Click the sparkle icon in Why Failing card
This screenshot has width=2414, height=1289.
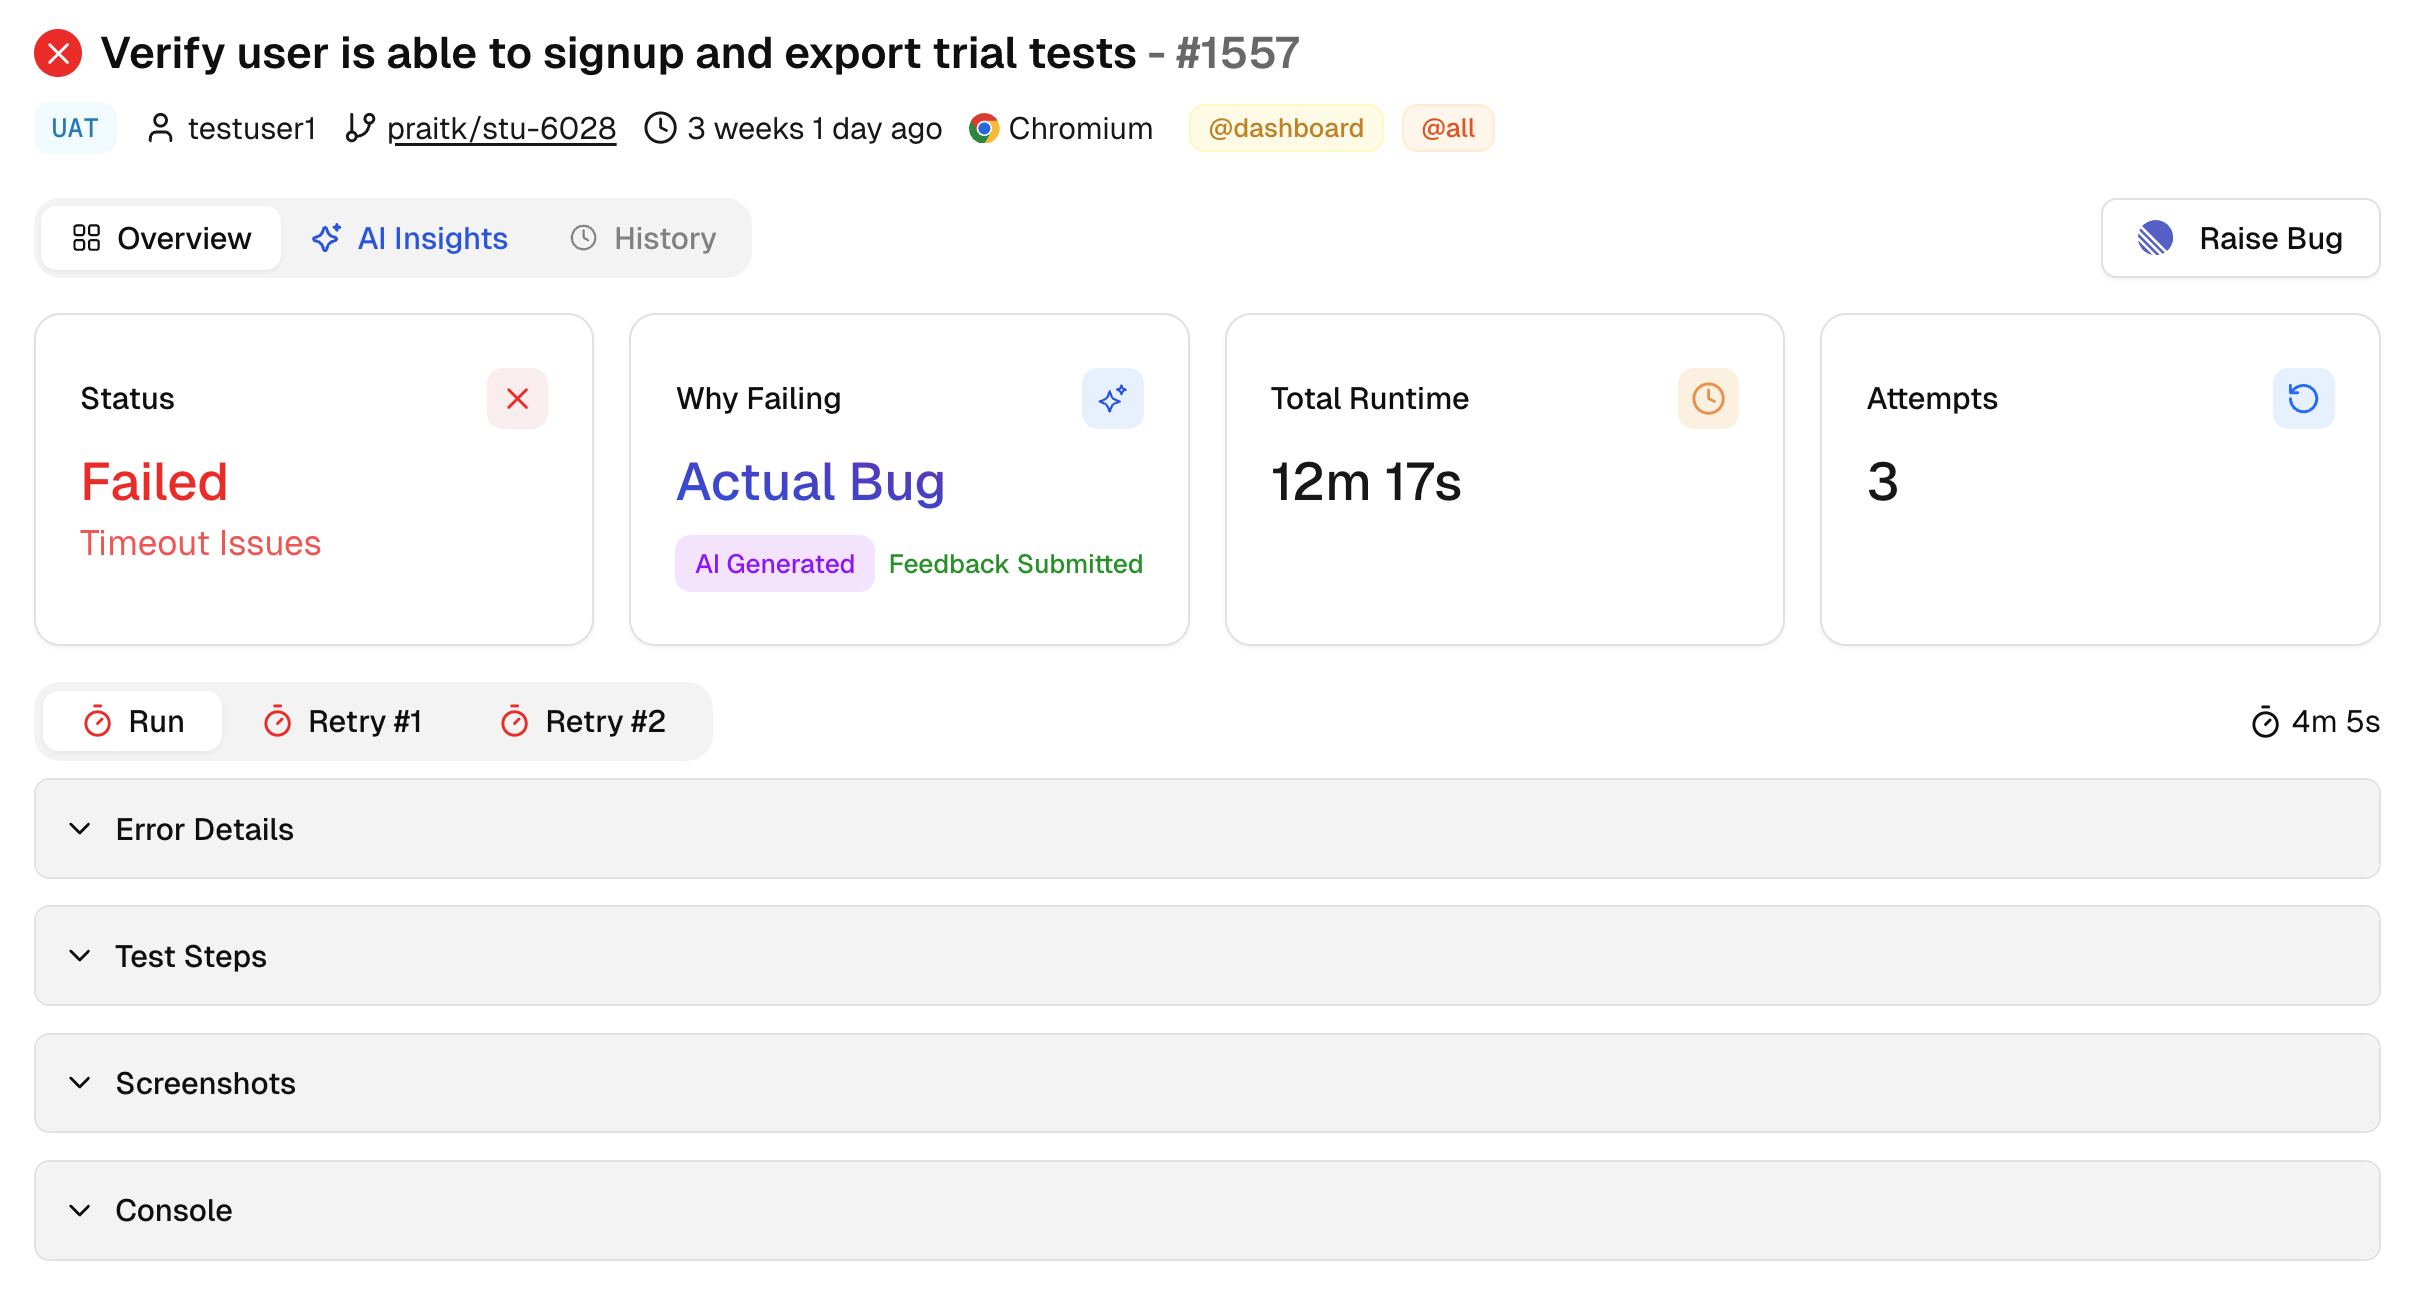[1112, 399]
